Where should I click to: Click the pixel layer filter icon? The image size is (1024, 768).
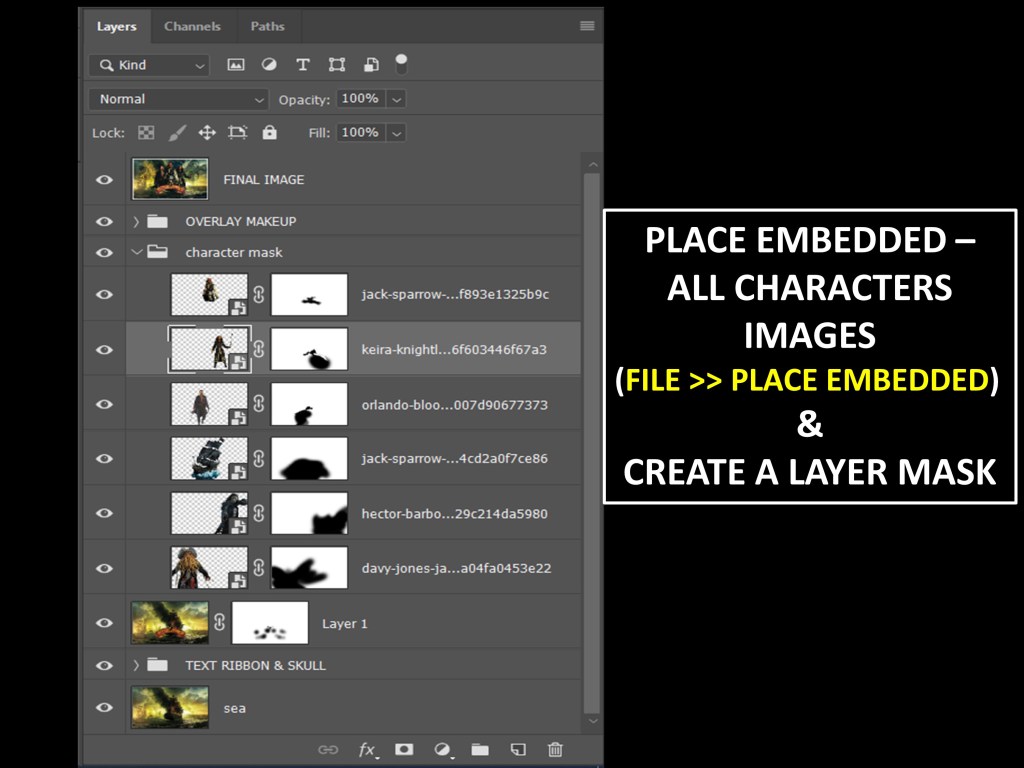236,65
